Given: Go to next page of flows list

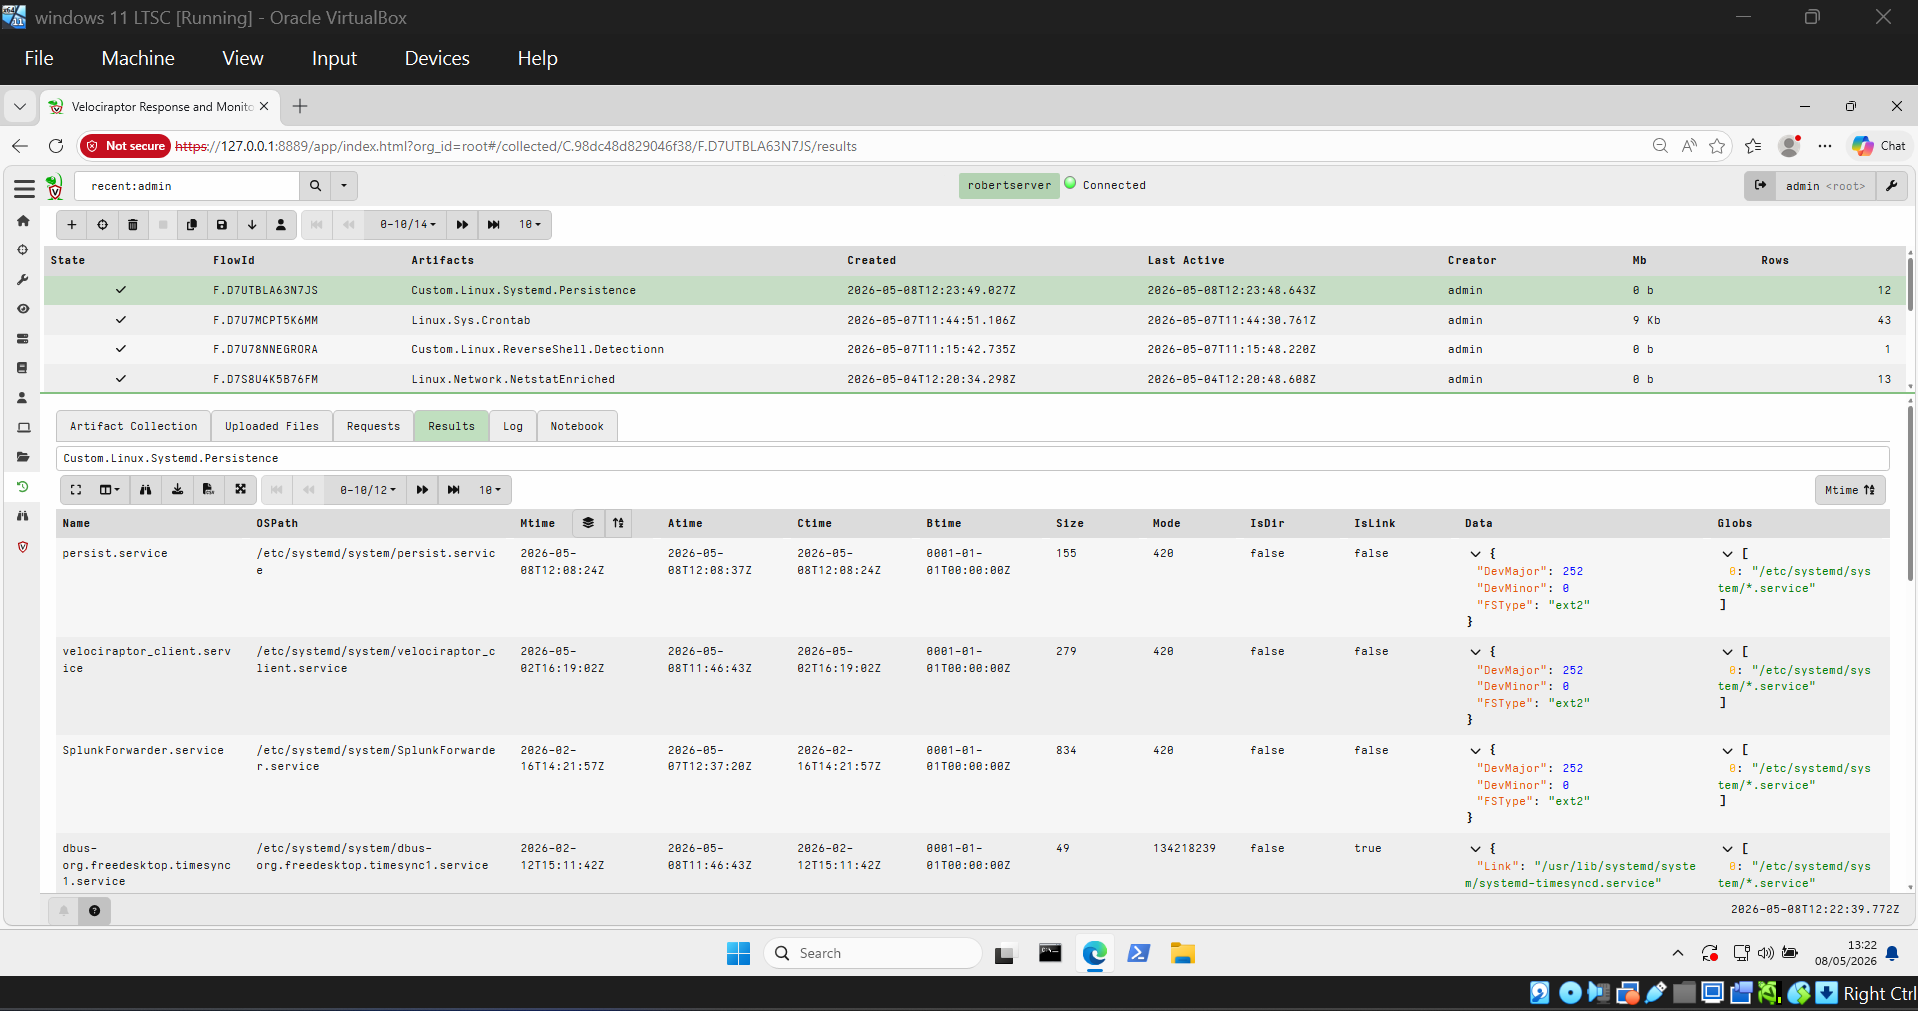Looking at the screenshot, I should (x=462, y=225).
